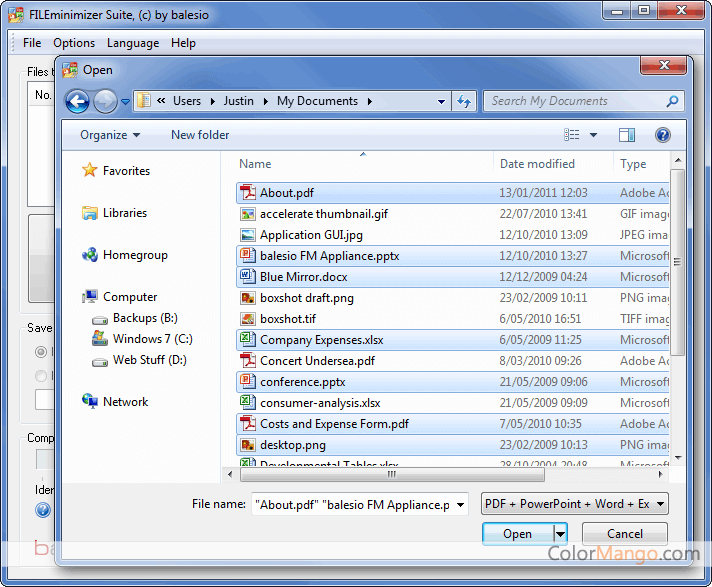Click the Cancel button
712x587 pixels.
click(x=625, y=534)
